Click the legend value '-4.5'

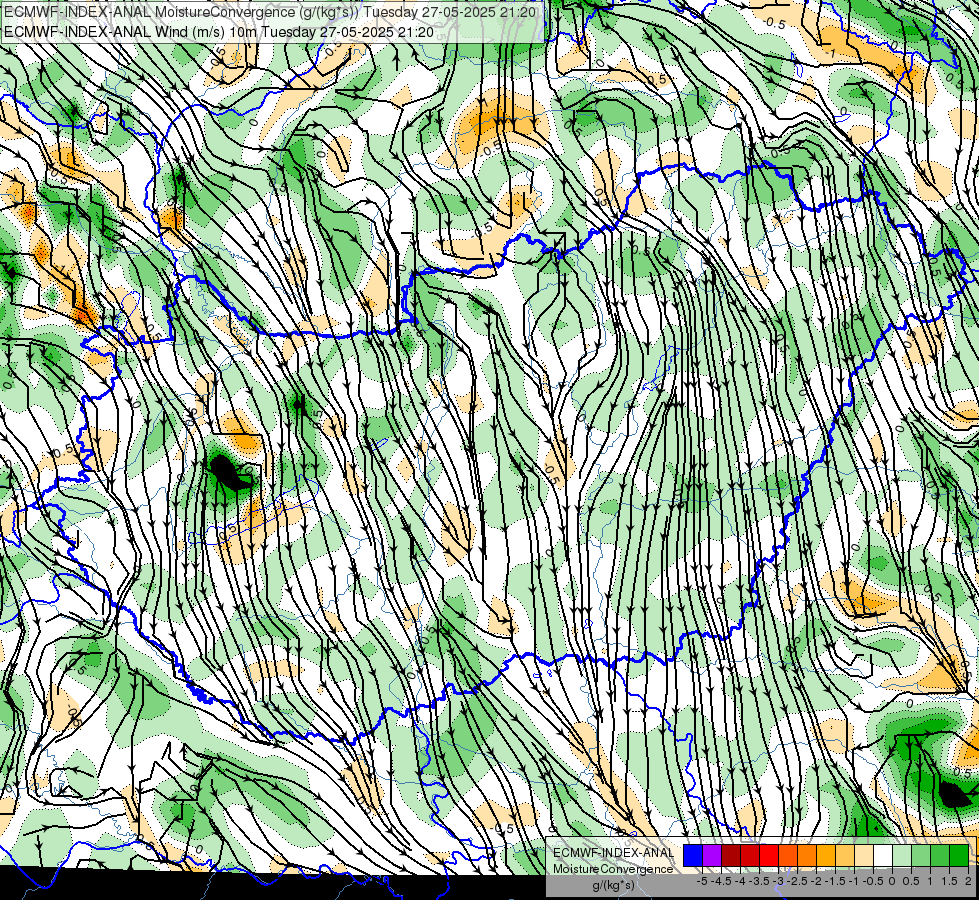(x=721, y=881)
